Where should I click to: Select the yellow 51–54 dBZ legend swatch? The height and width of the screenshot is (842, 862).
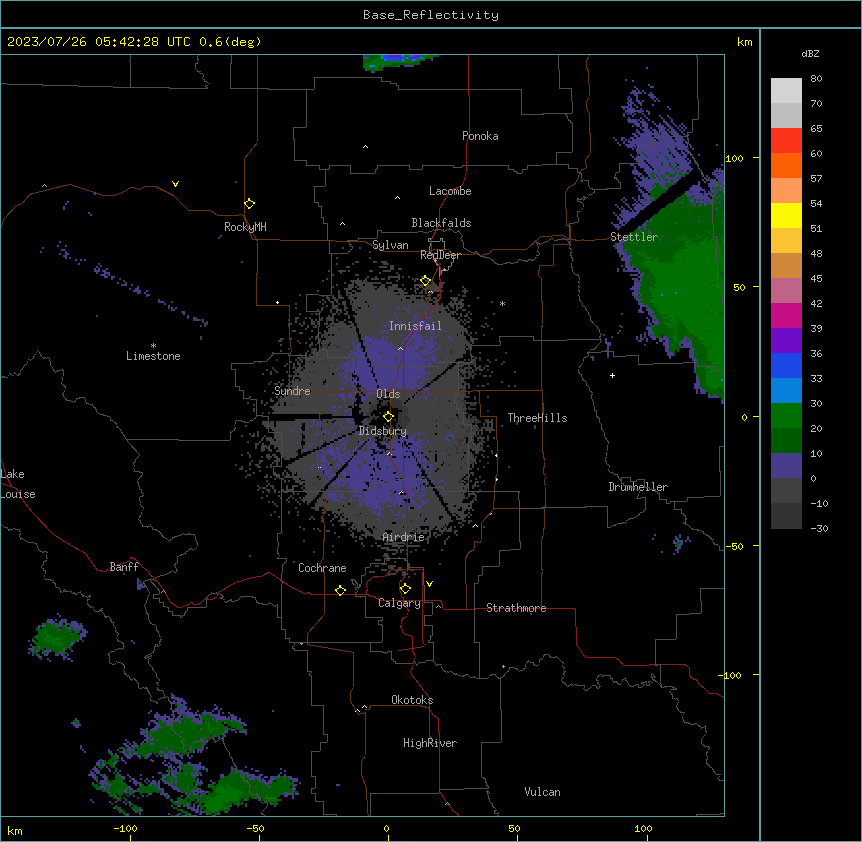tap(786, 215)
